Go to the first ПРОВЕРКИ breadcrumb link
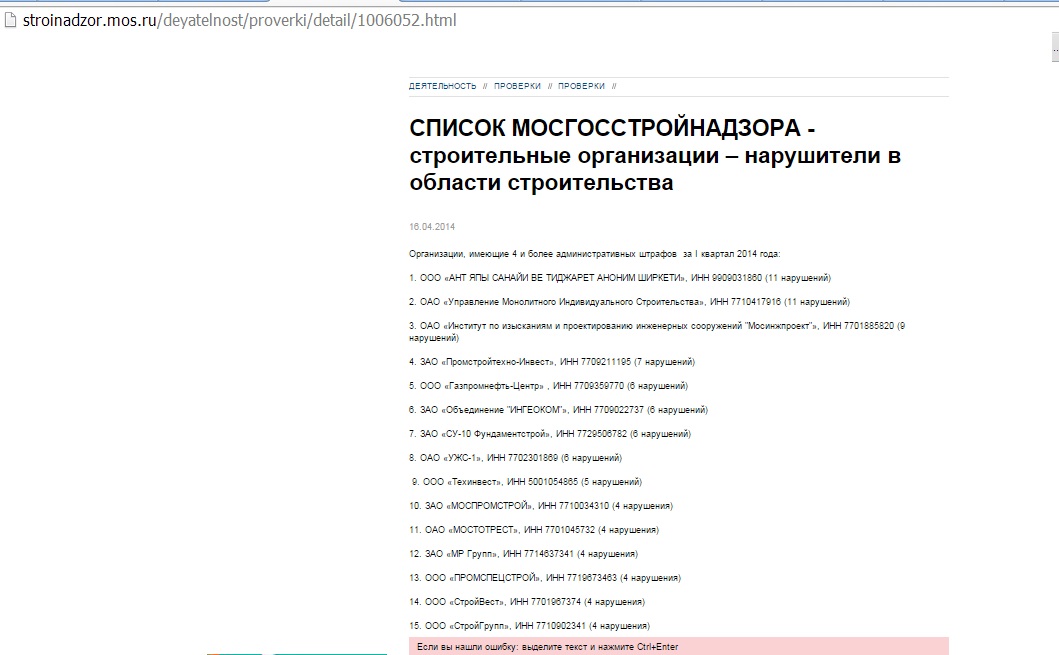Screen dimensions: 1059x655 coord(517,86)
